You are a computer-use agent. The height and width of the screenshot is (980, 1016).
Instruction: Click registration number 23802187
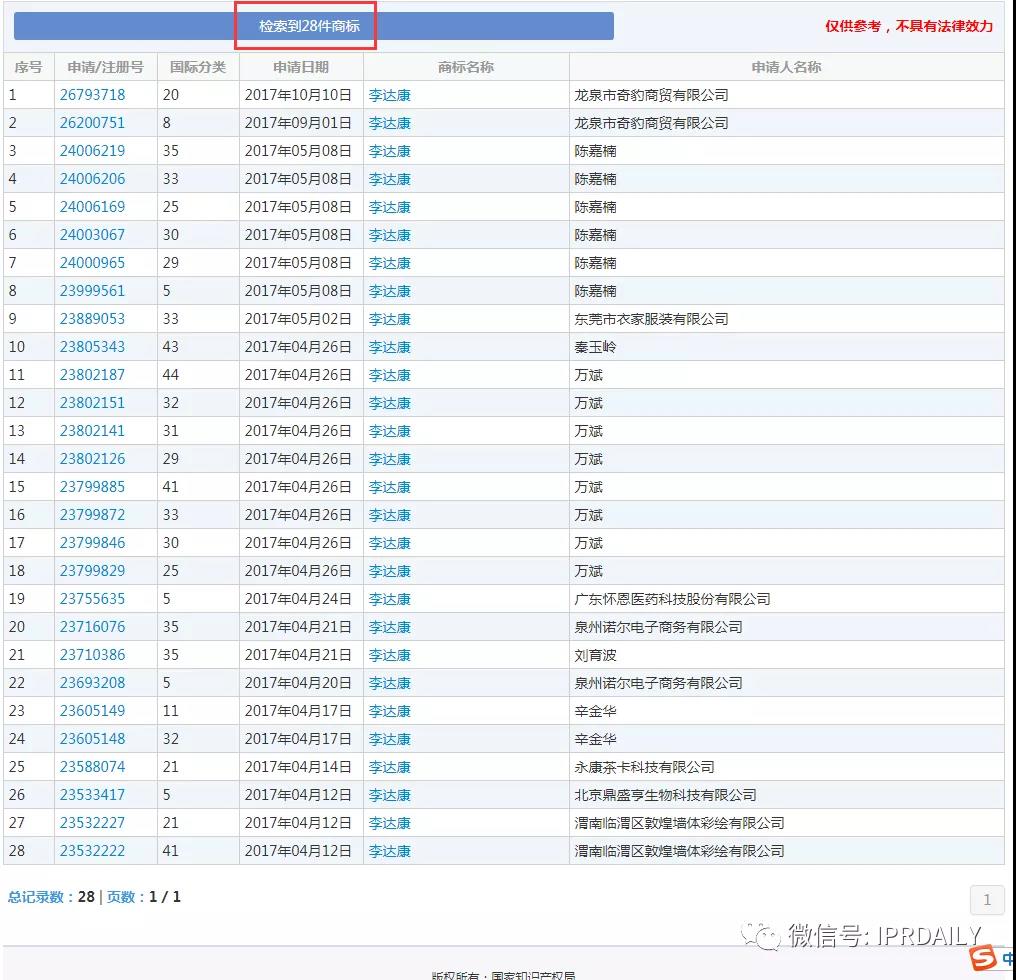(92, 375)
